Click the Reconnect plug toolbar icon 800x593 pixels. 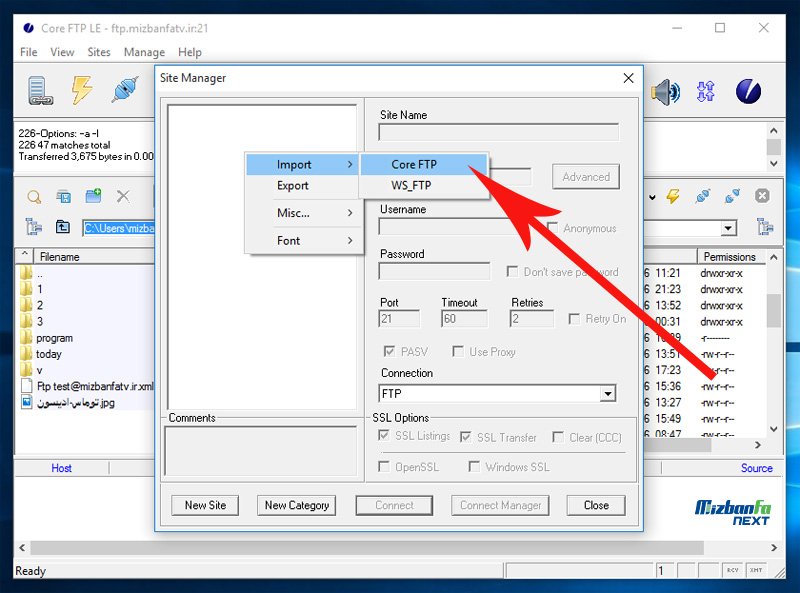coord(125,90)
